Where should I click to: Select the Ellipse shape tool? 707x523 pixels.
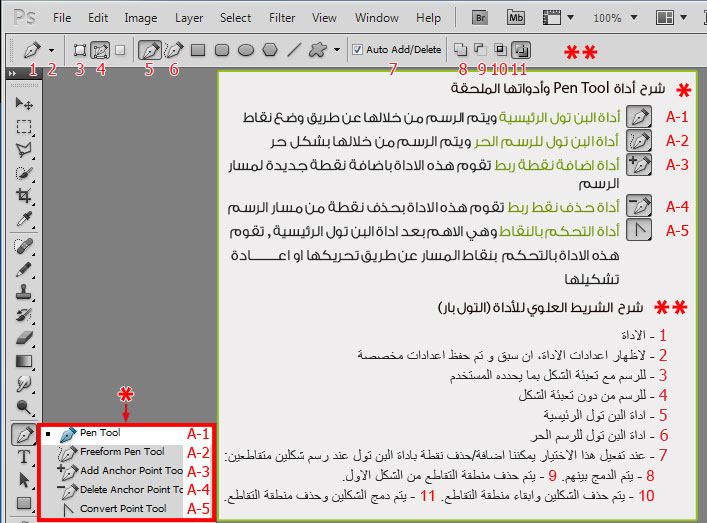[x=246, y=50]
